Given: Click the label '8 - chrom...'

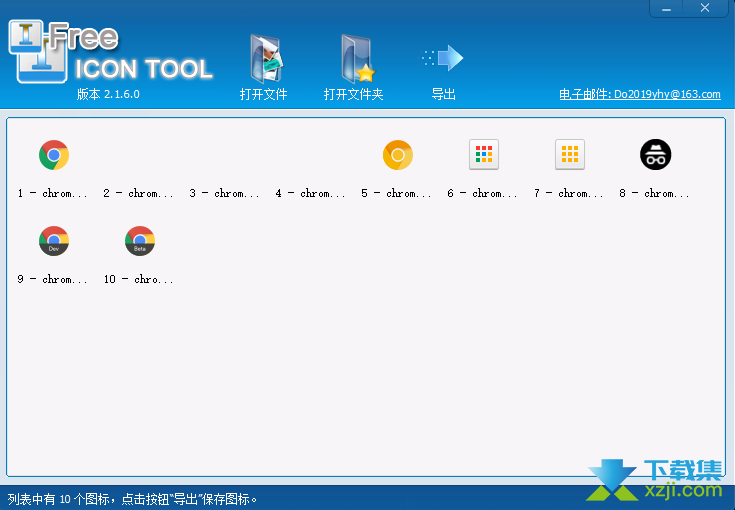Looking at the screenshot, I should (x=654, y=193).
